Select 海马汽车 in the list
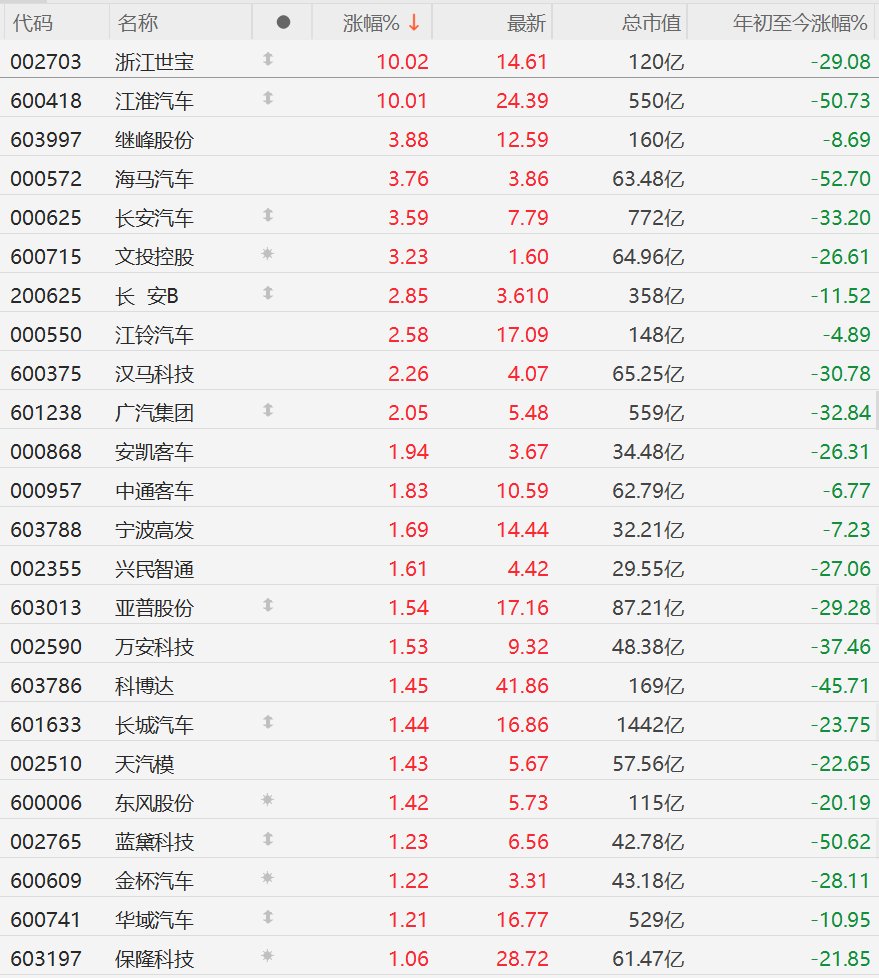Viewport: 879px width, 978px height. [155, 179]
